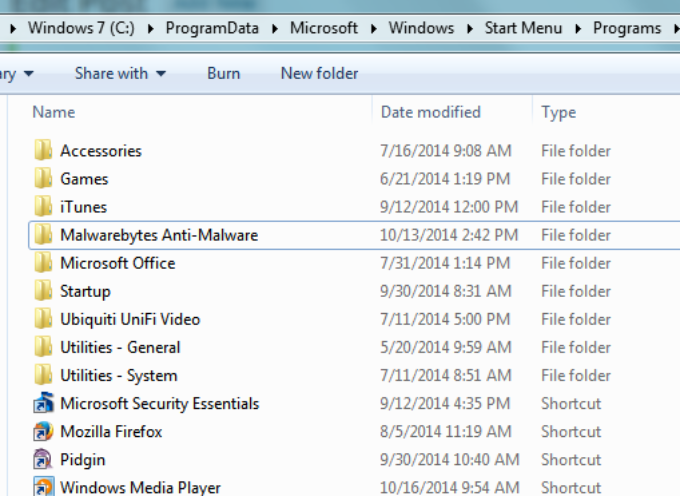The width and height of the screenshot is (680, 496).
Task: Click the Windows Media Player shortcut icon
Action: 43,486
